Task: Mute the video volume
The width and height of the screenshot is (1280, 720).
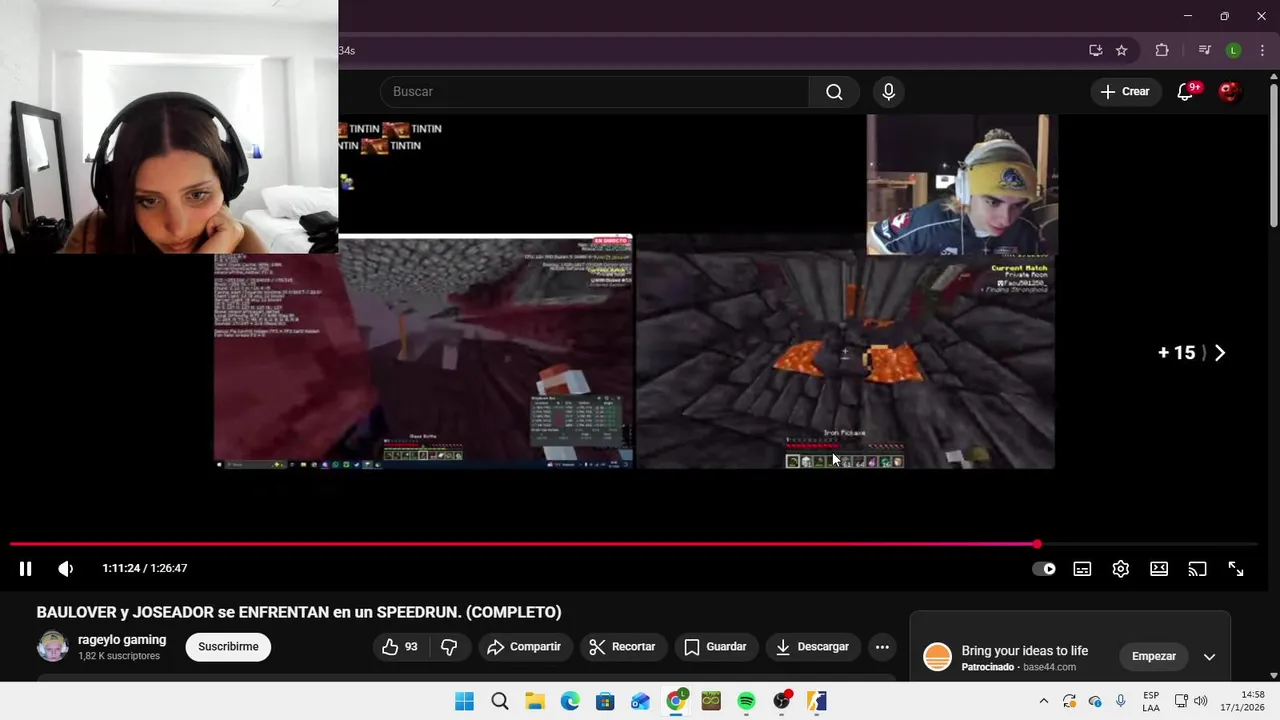Action: click(x=66, y=568)
